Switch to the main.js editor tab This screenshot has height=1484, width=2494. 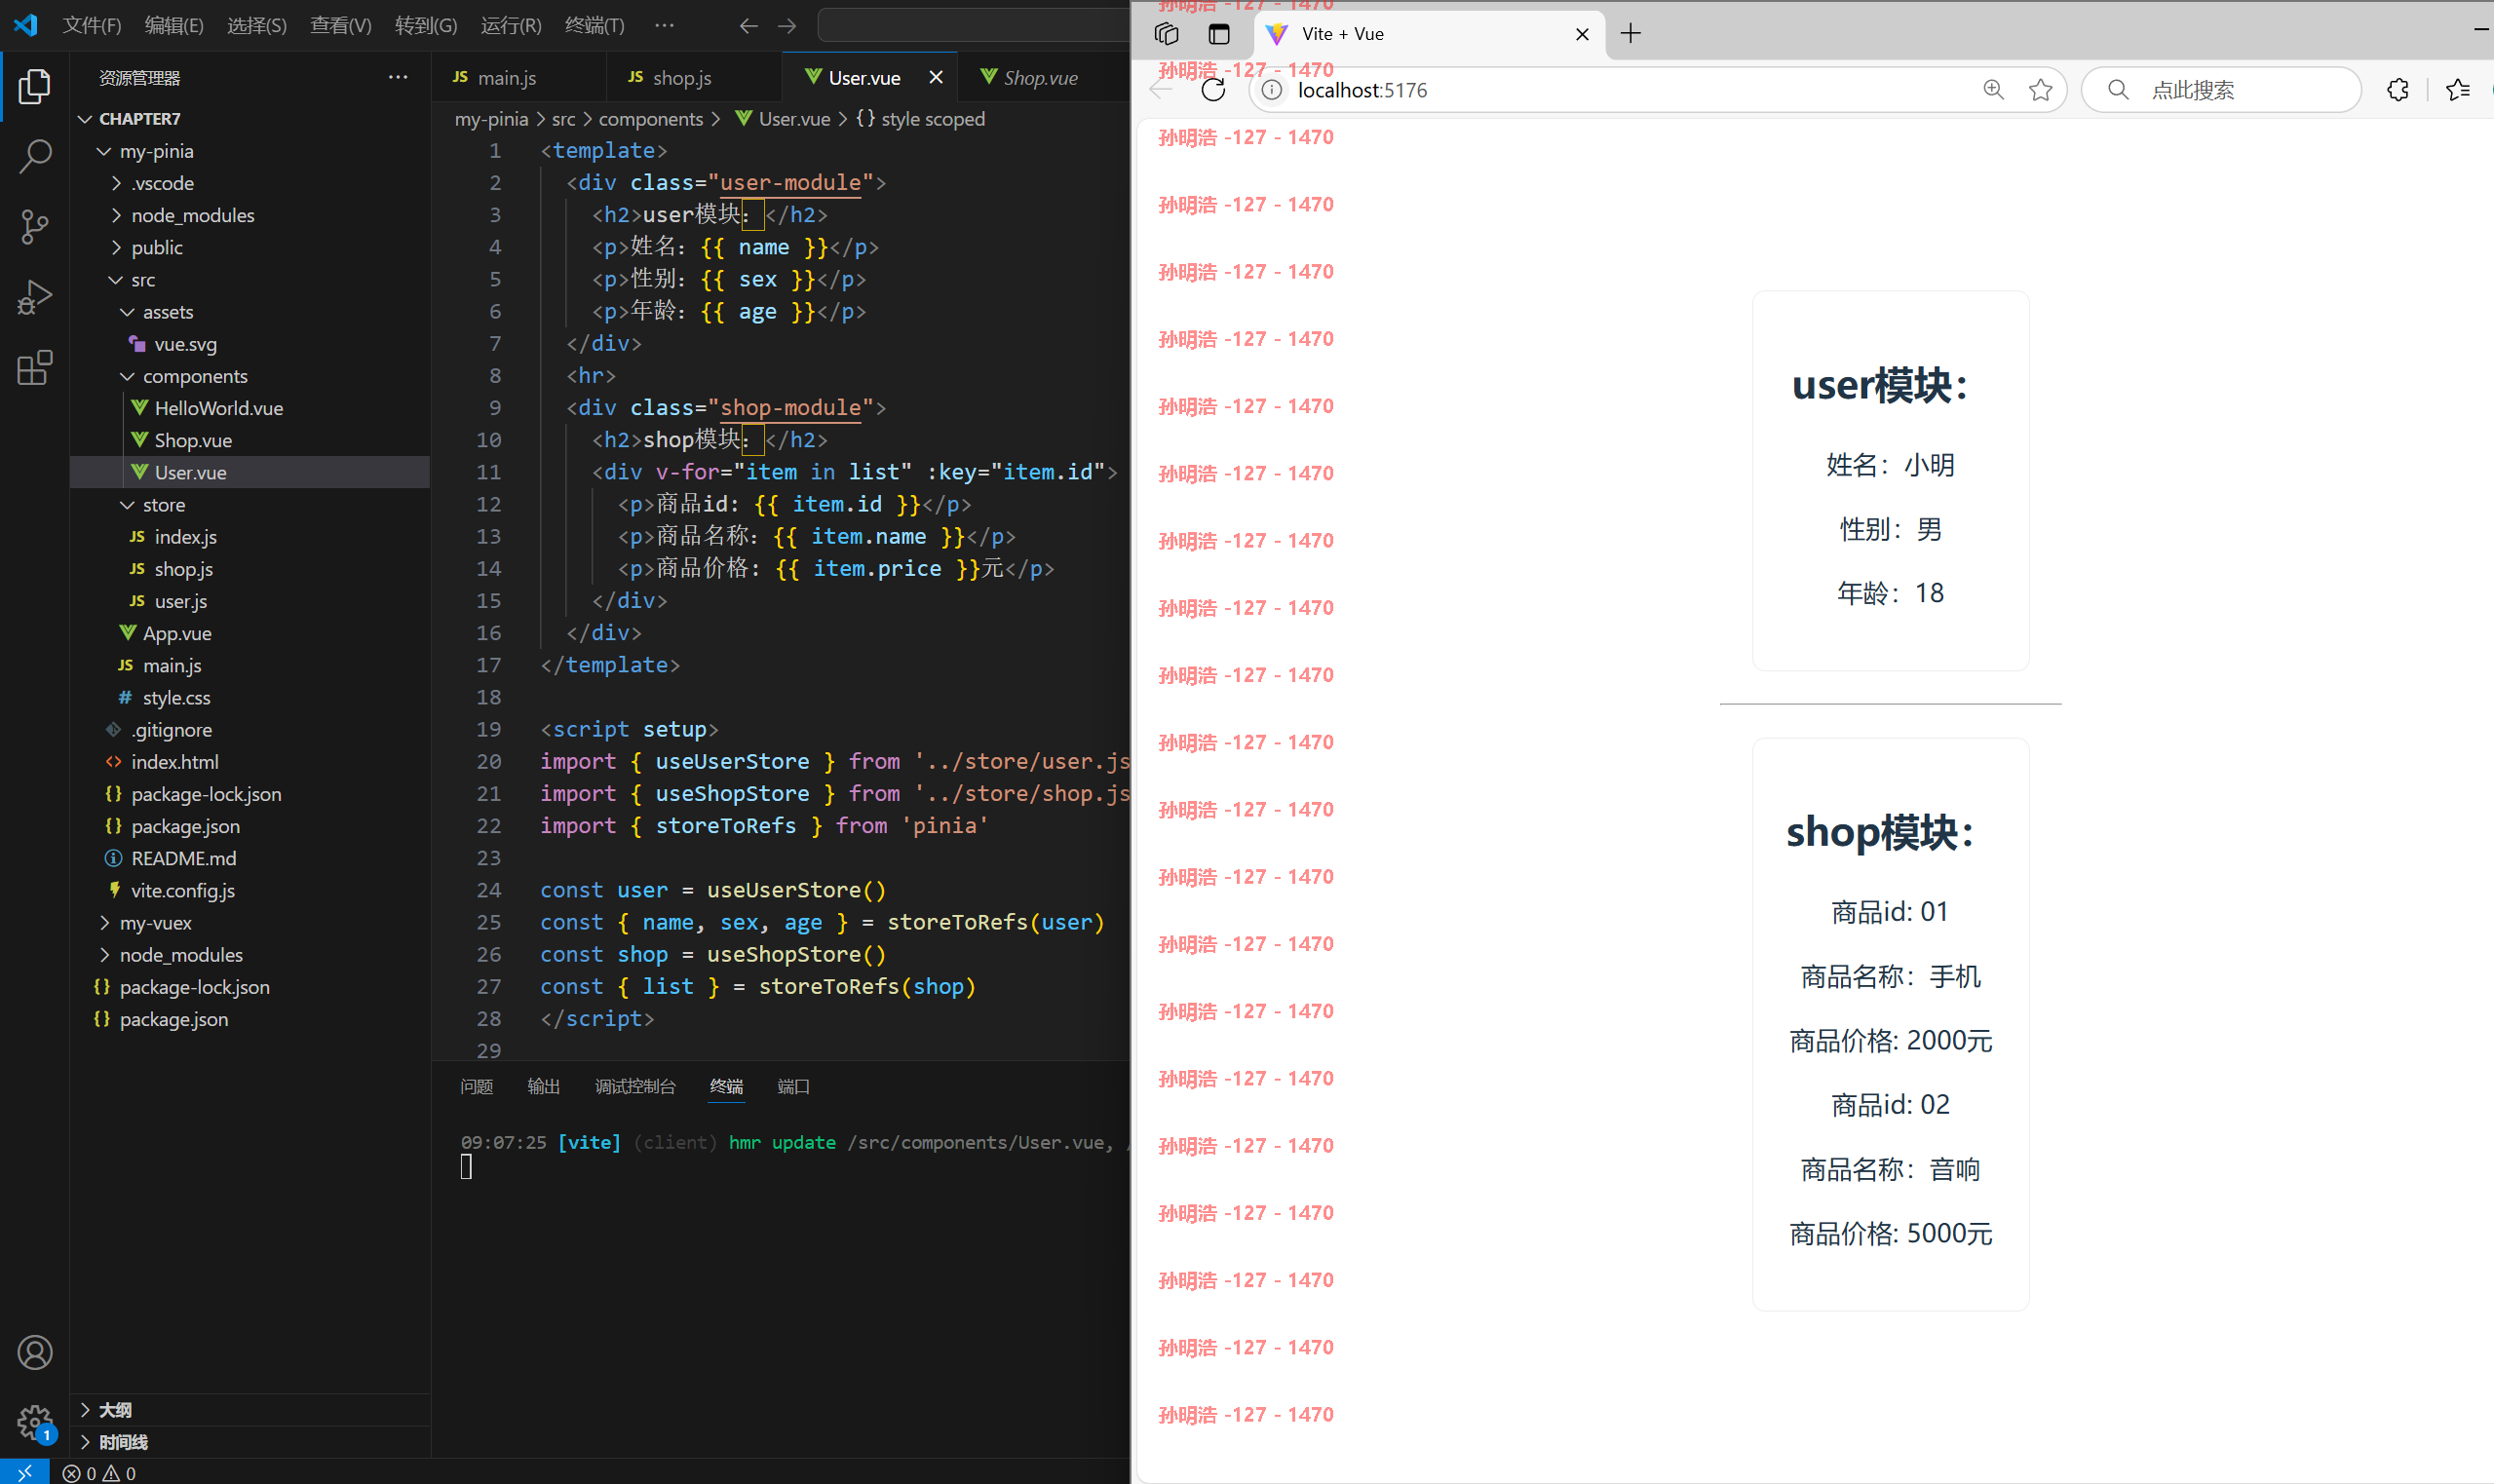pos(518,77)
